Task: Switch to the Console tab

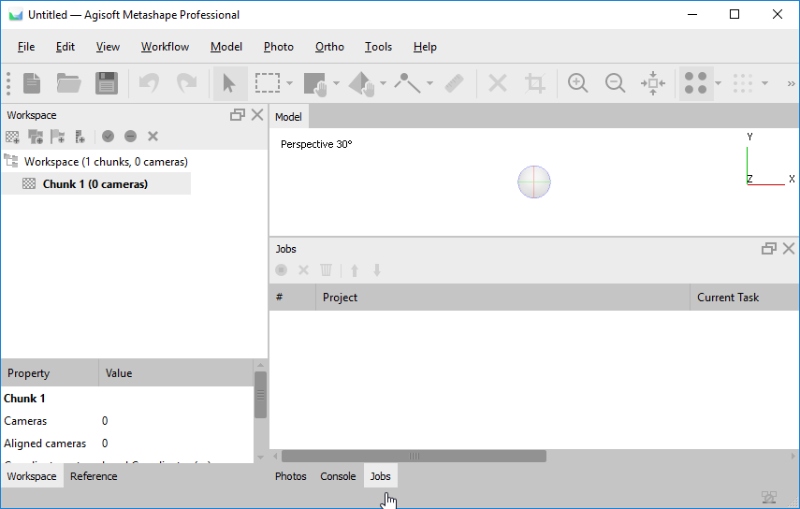Action: [x=338, y=476]
